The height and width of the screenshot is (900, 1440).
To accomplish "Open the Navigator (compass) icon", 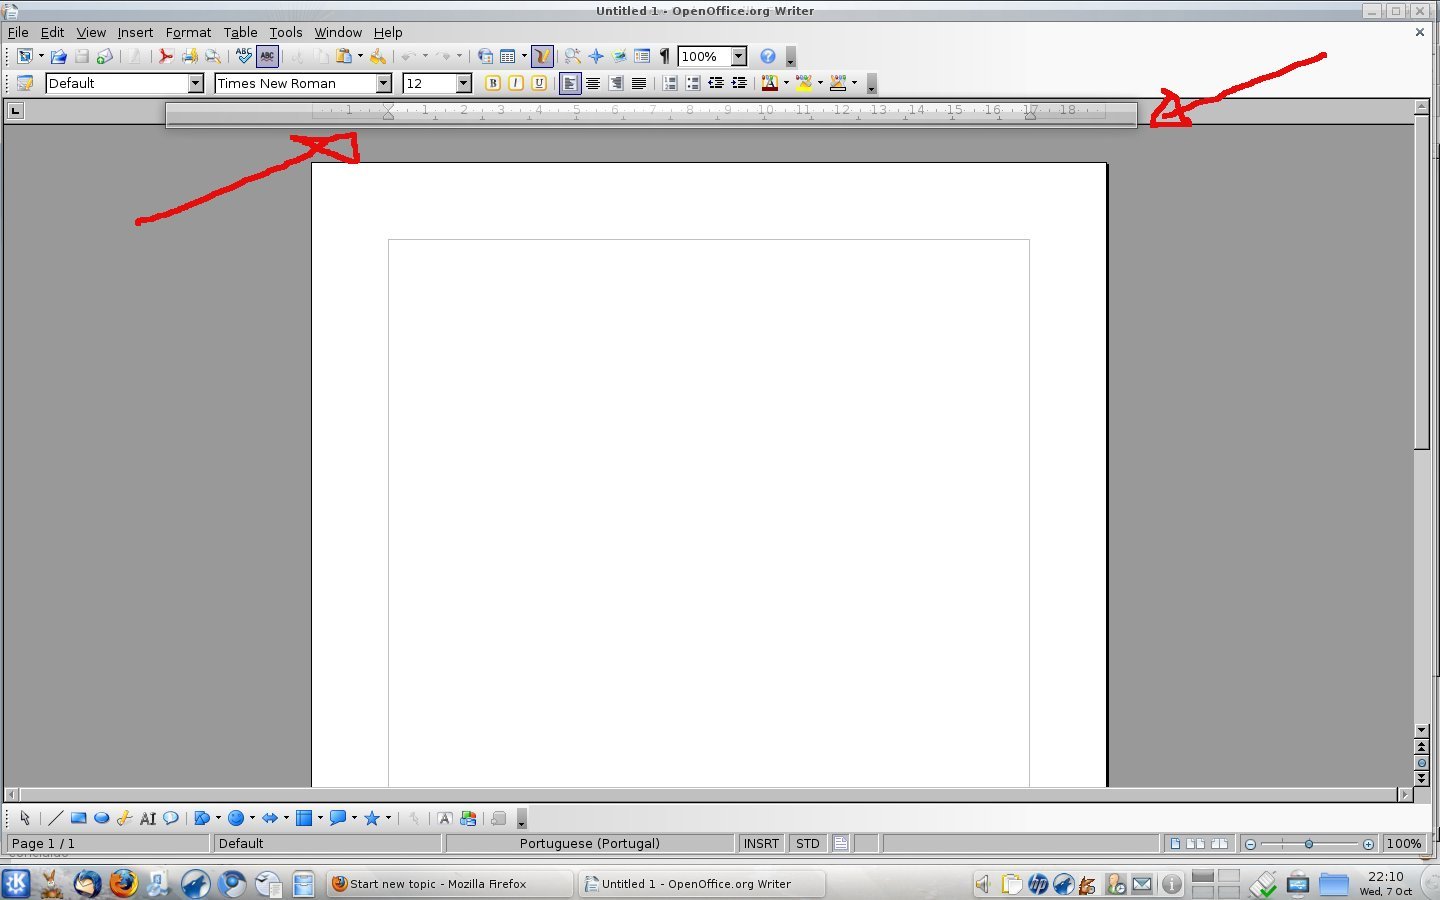I will pos(596,57).
